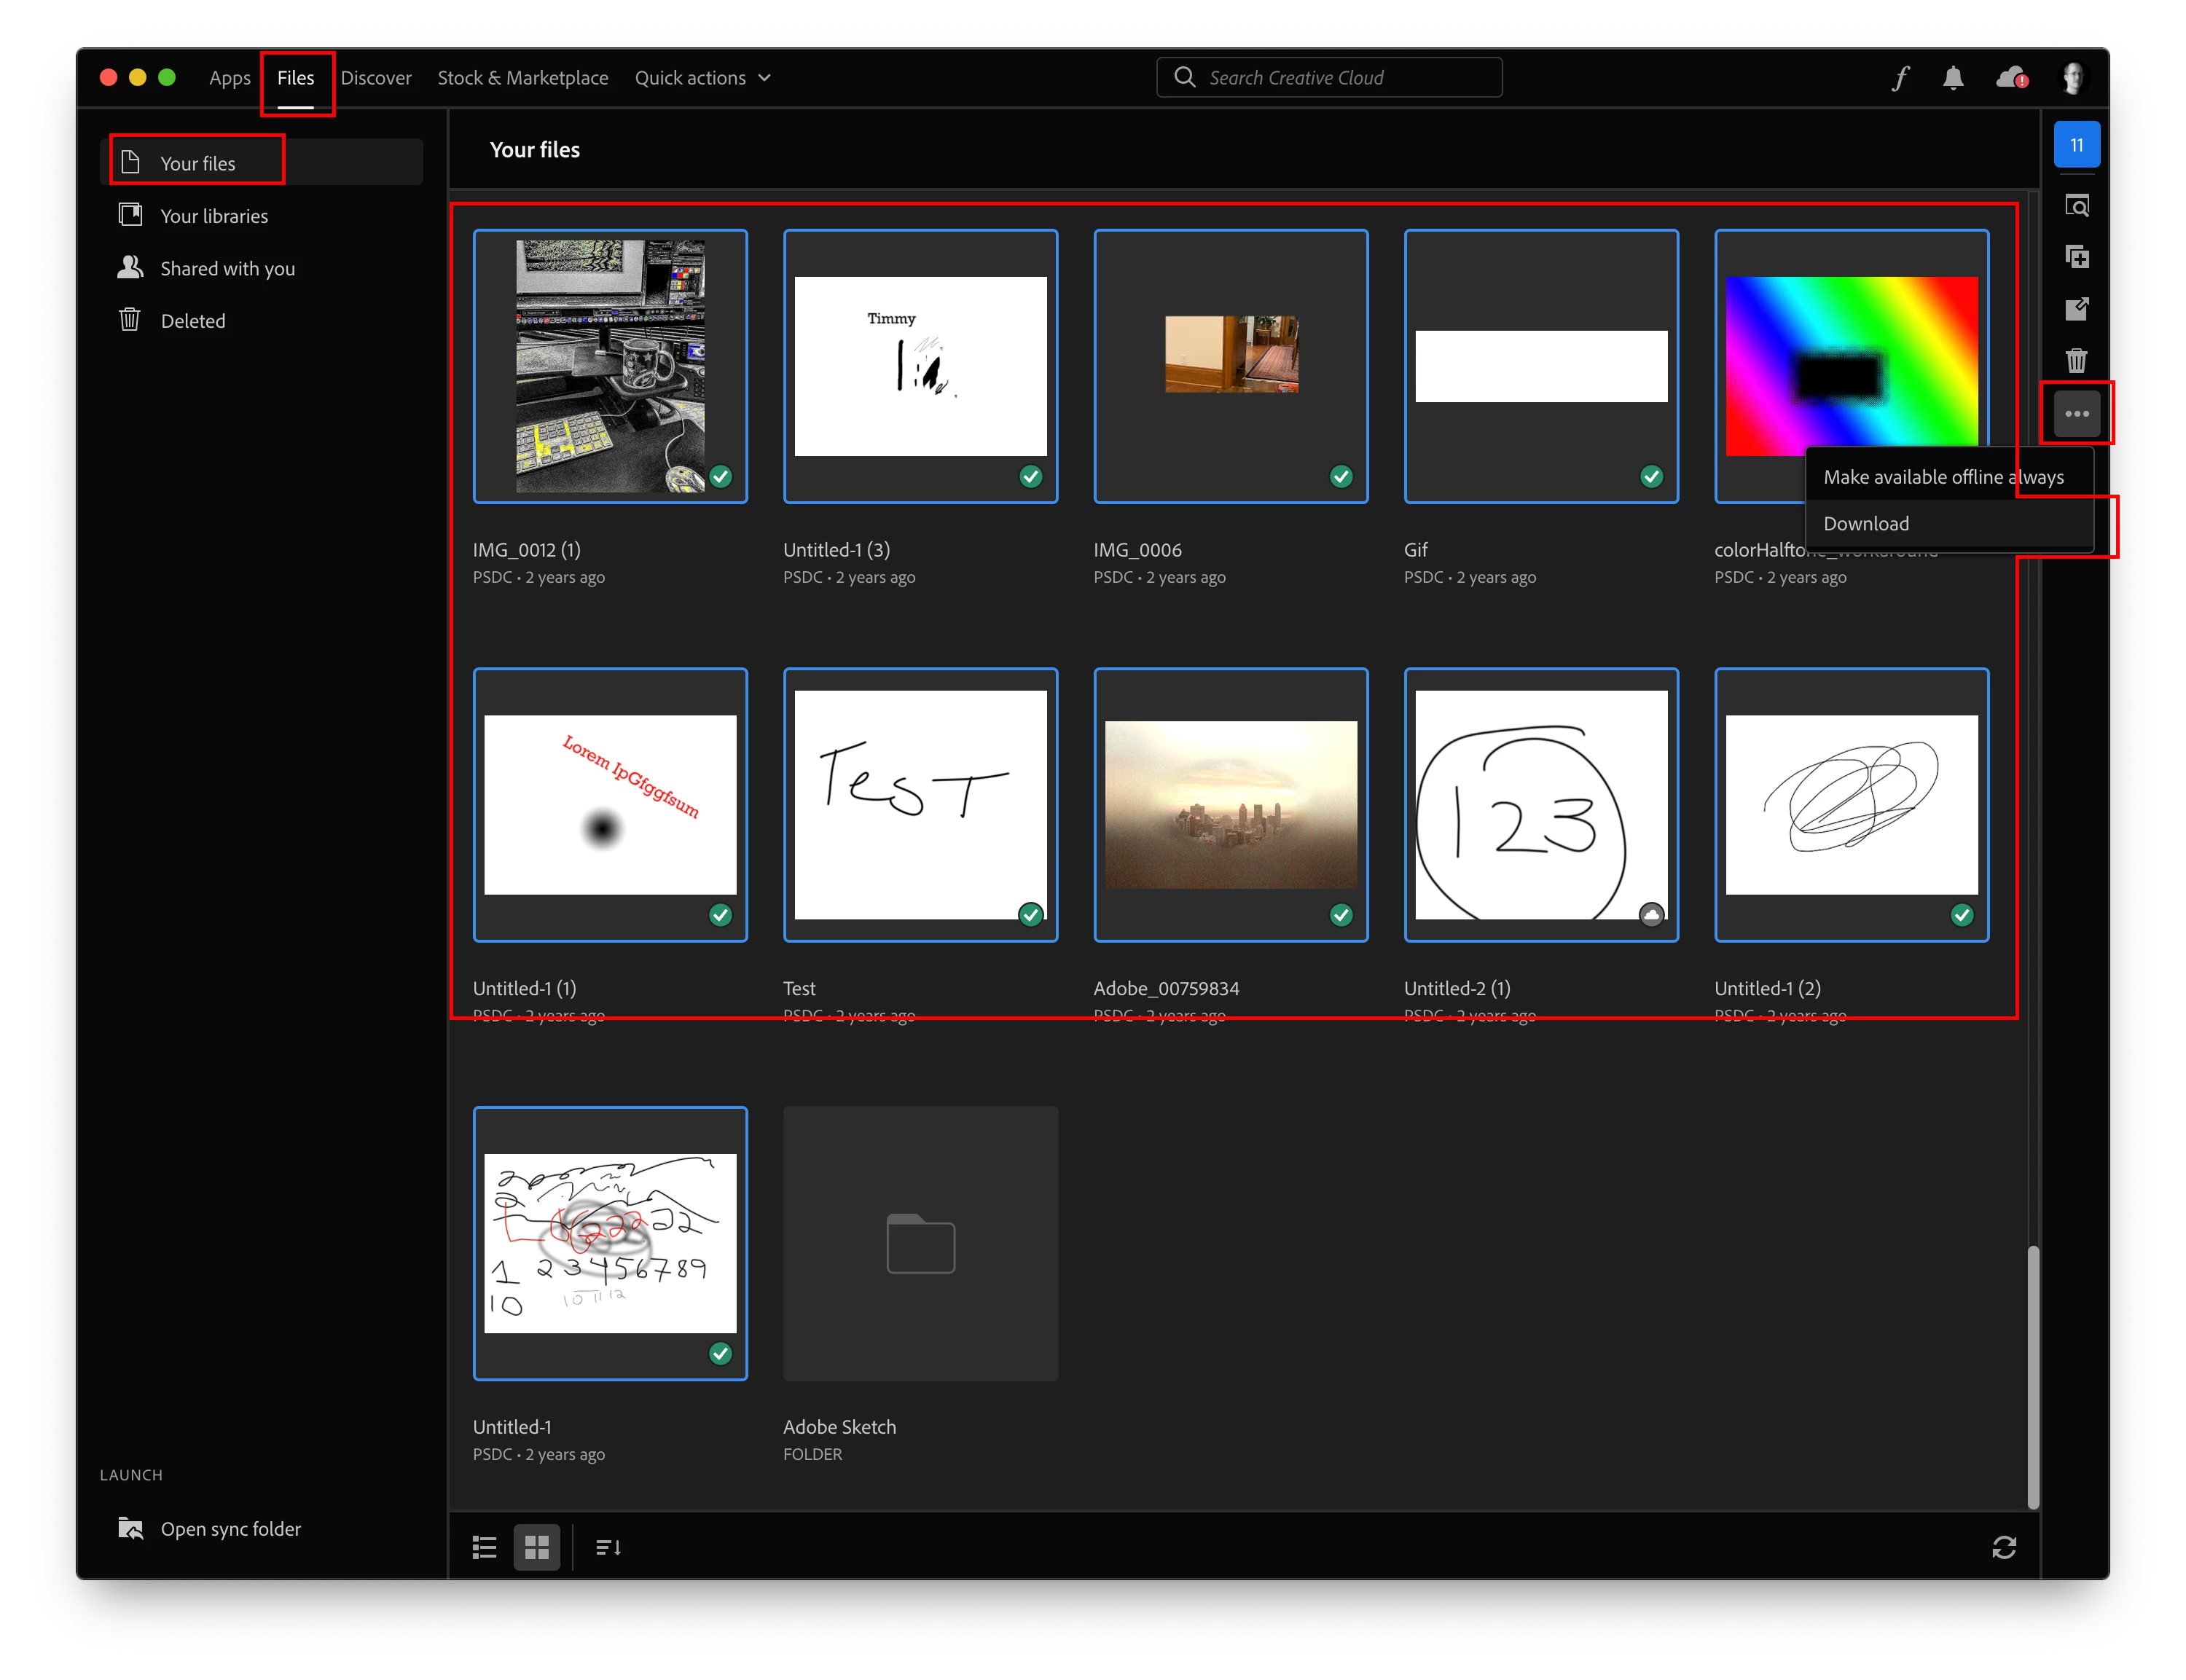This screenshot has height=1680, width=2186.
Task: Click the share export icon in right panel
Action: [2076, 309]
